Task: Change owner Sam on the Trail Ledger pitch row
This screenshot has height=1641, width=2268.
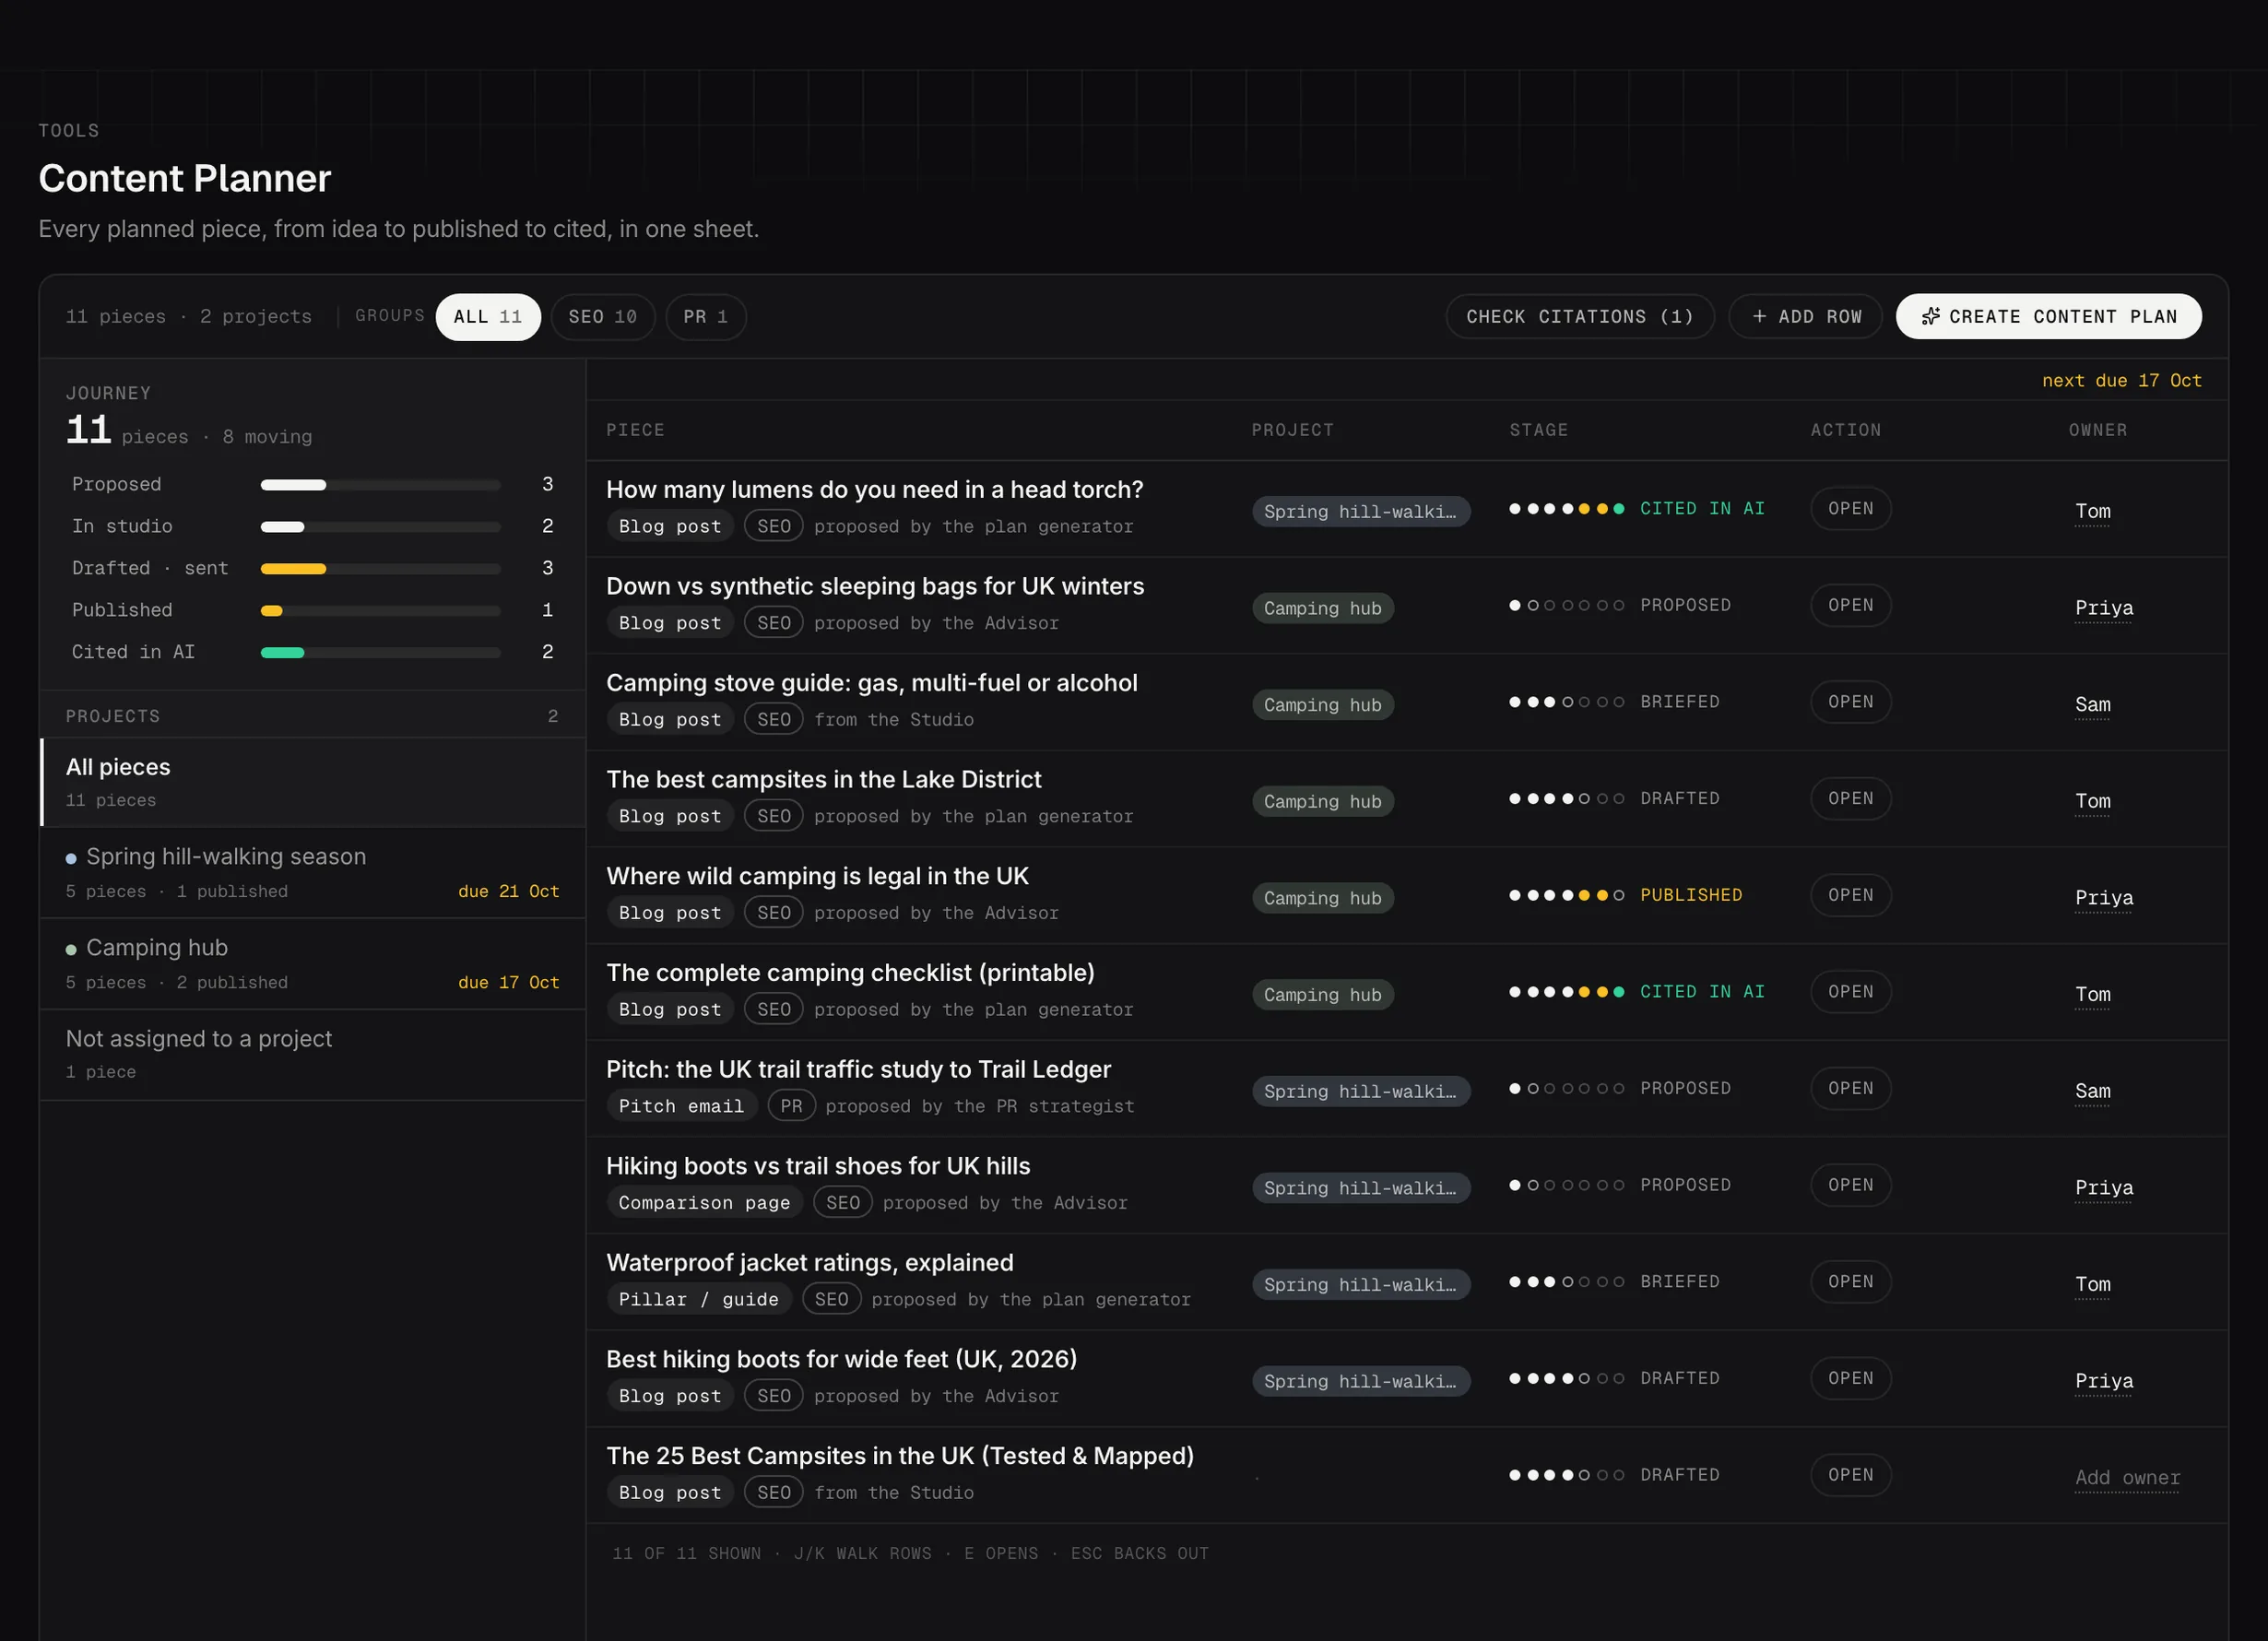Action: (x=2092, y=1091)
